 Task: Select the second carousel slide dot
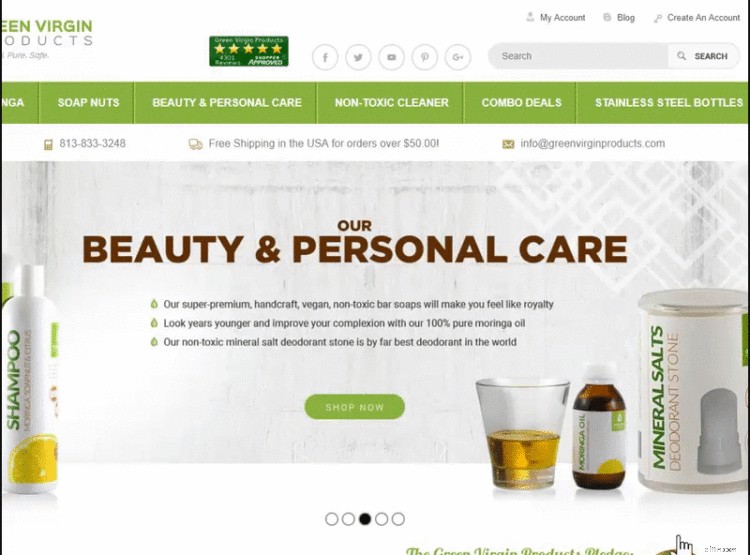[x=348, y=519]
